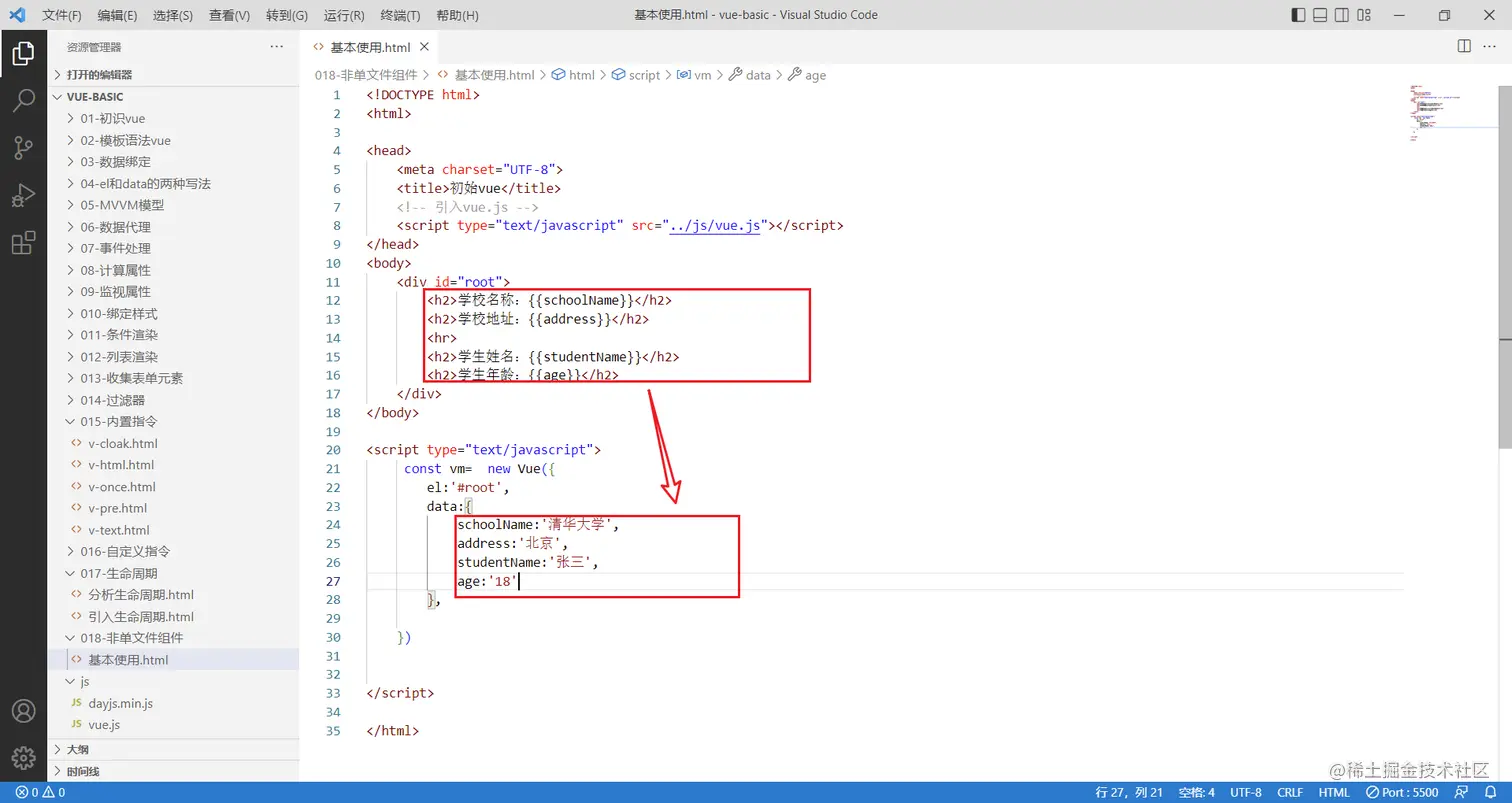Open the Accounts menu icon
Viewport: 1512px width, 803px height.
[23, 711]
